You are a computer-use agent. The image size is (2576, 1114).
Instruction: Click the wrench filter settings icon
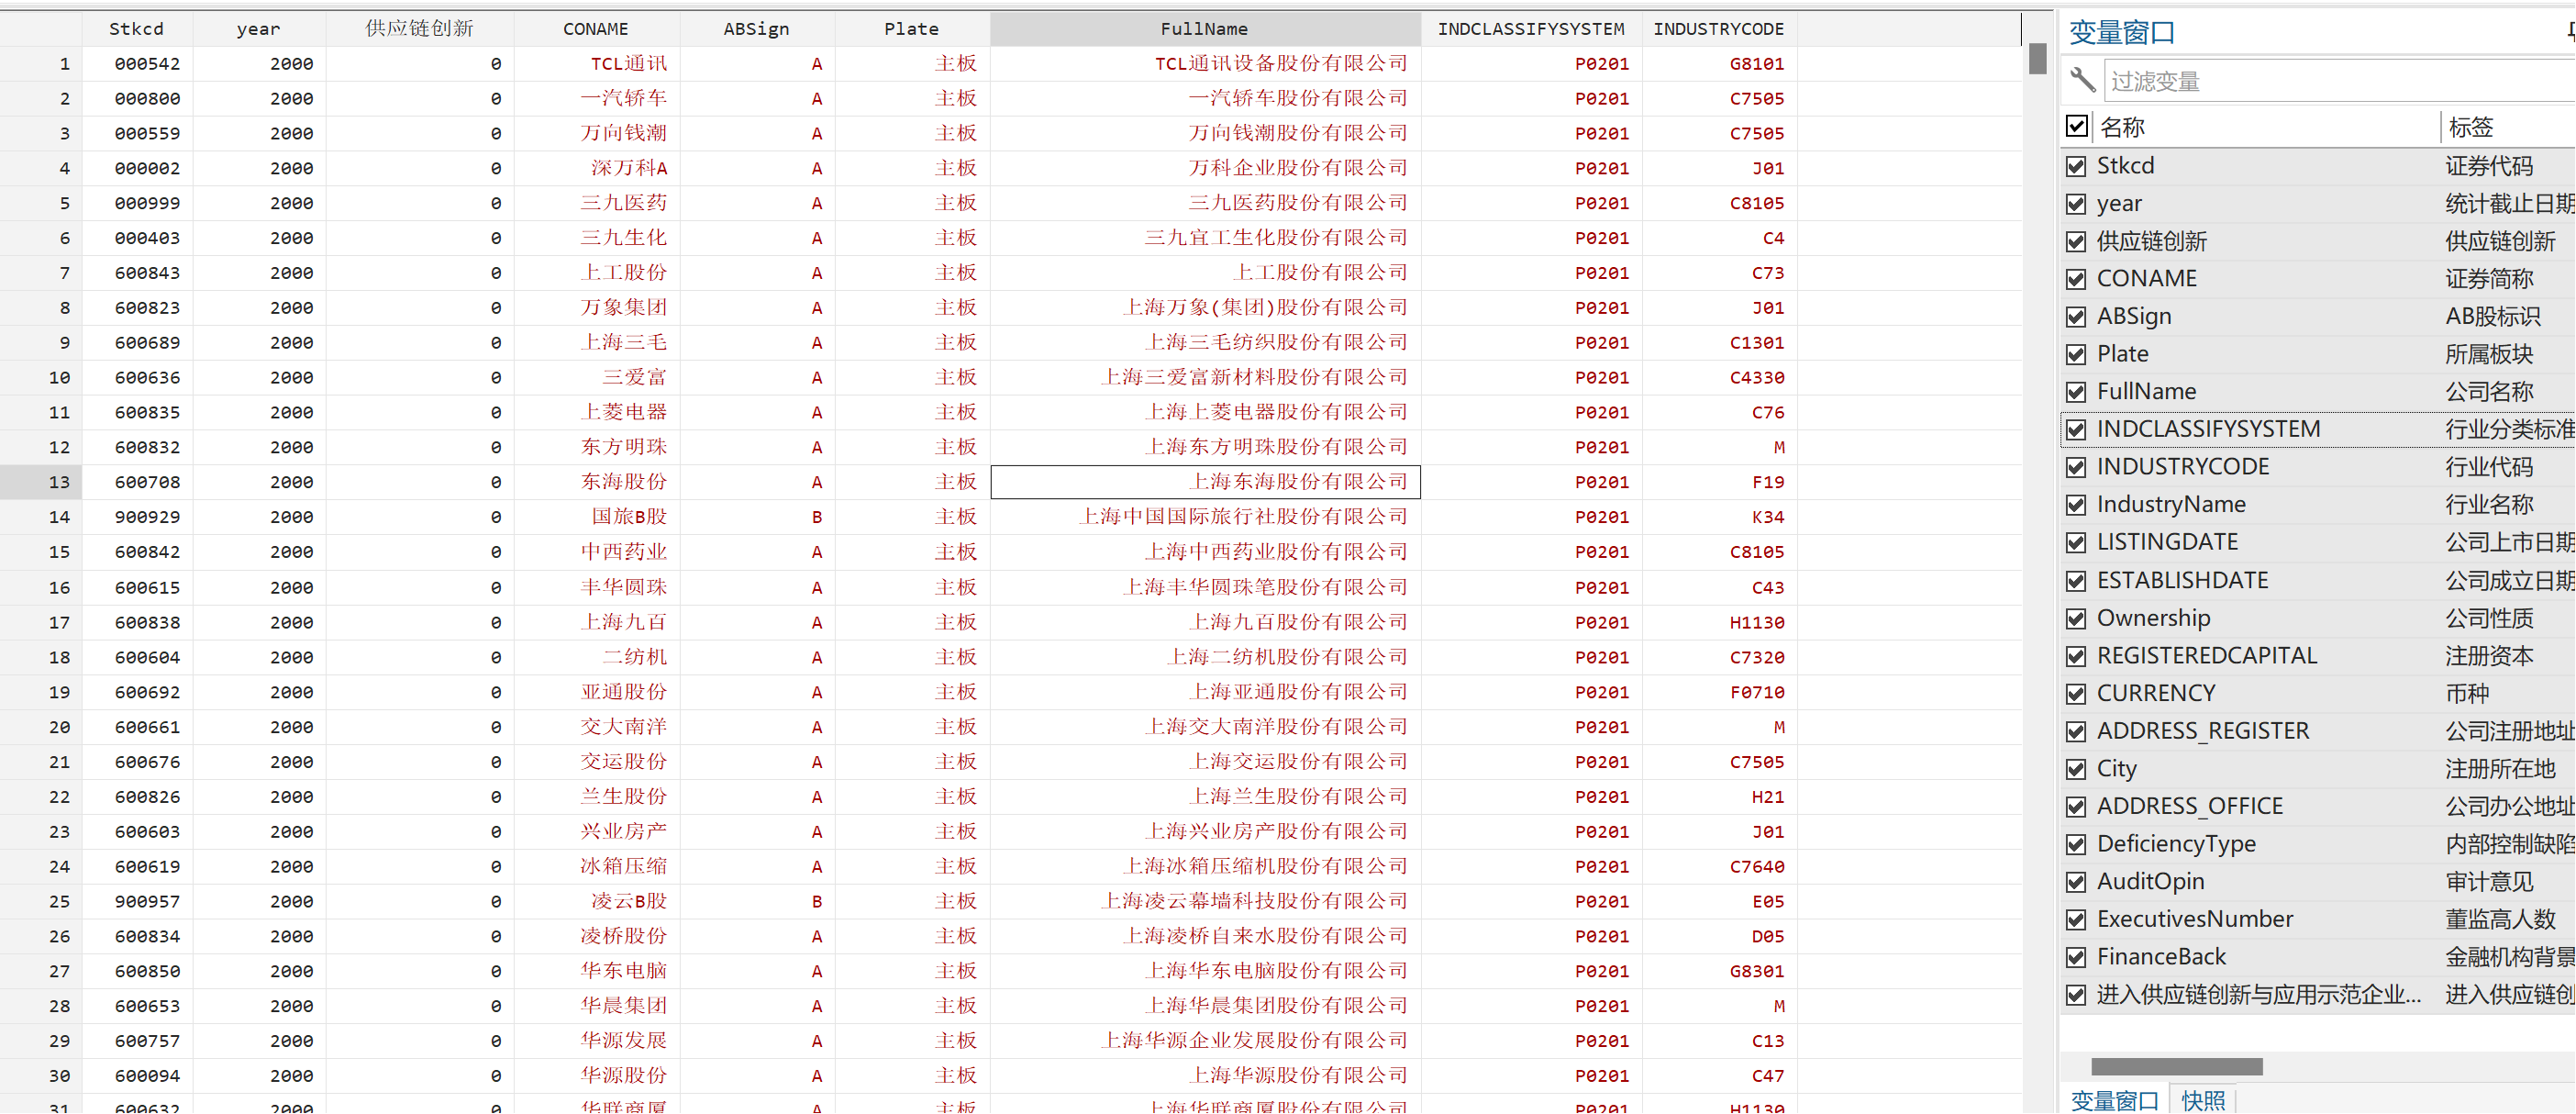[x=2083, y=80]
